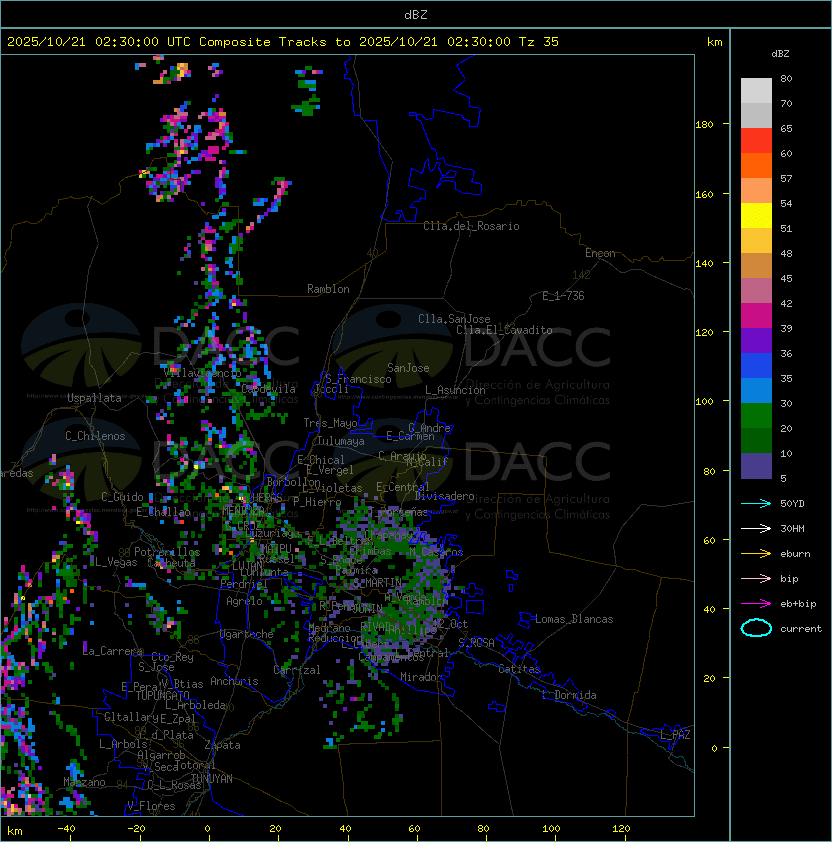Click the white 30HM arrow icon
This screenshot has width=832, height=842.
click(756, 528)
